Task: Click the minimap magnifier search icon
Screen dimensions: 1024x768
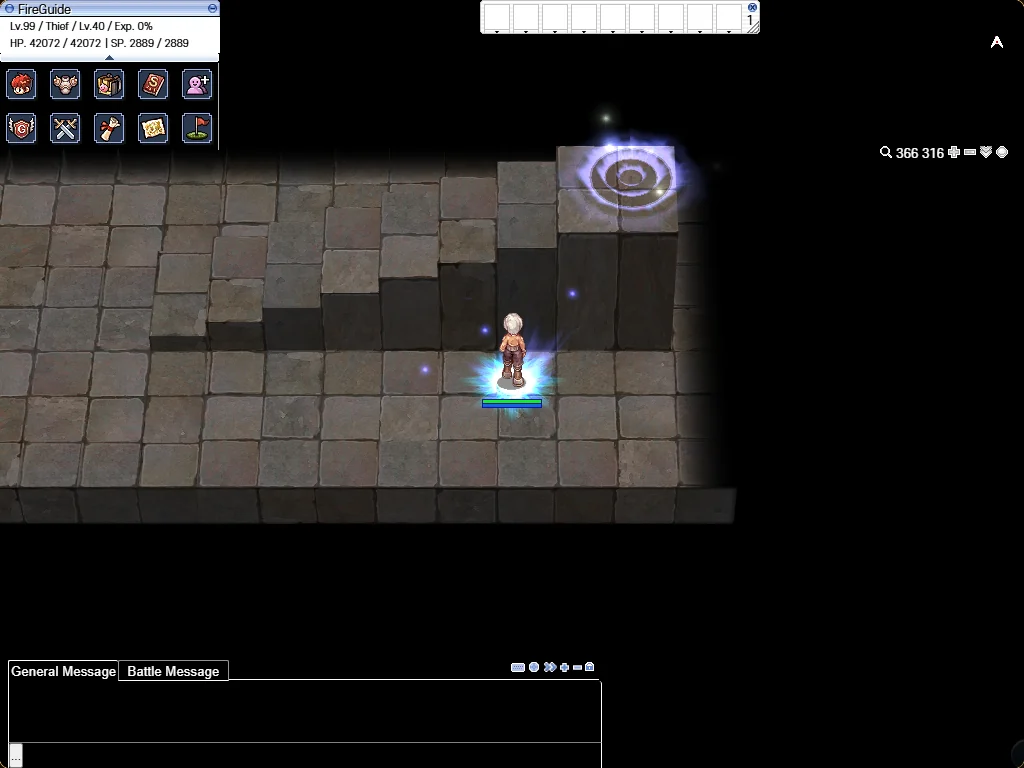Action: [886, 152]
